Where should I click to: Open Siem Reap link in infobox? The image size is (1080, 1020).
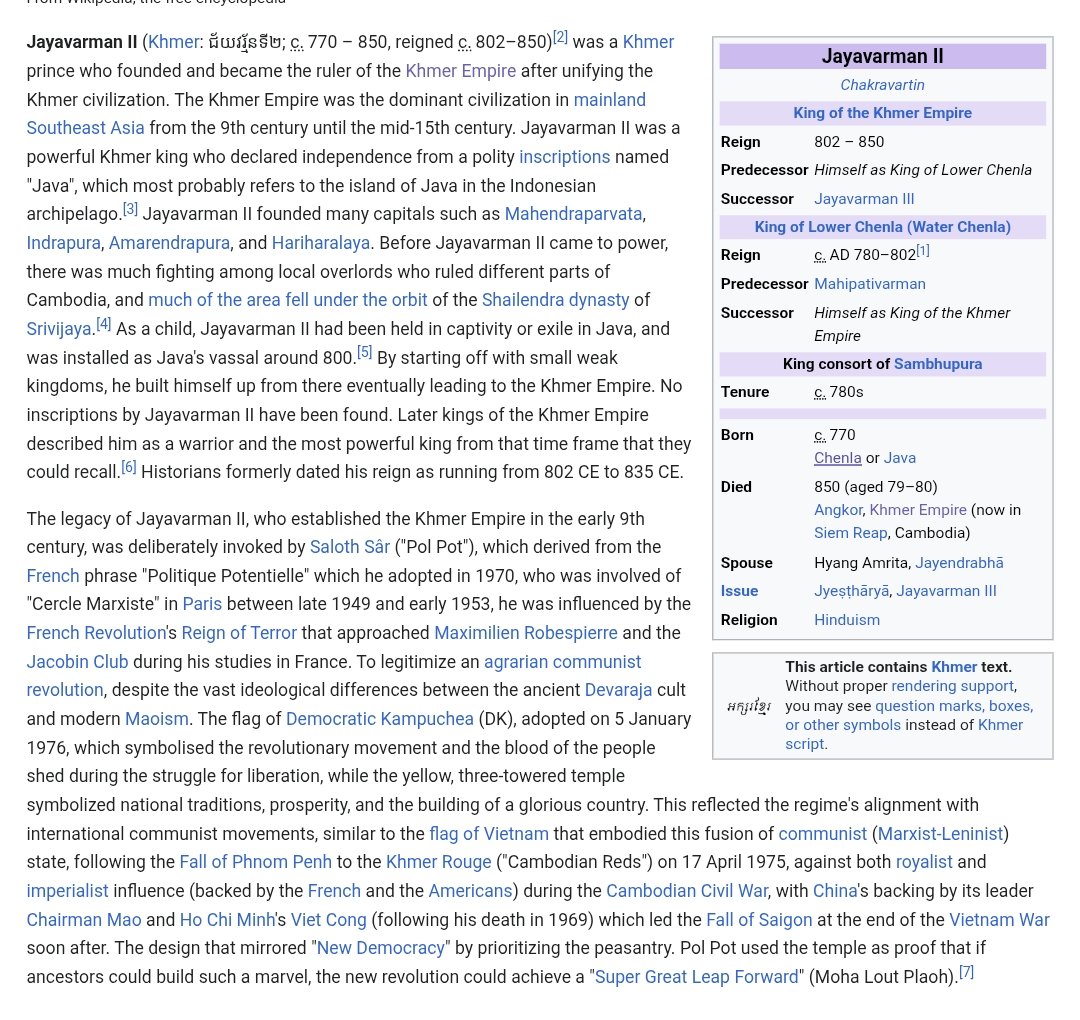click(851, 533)
